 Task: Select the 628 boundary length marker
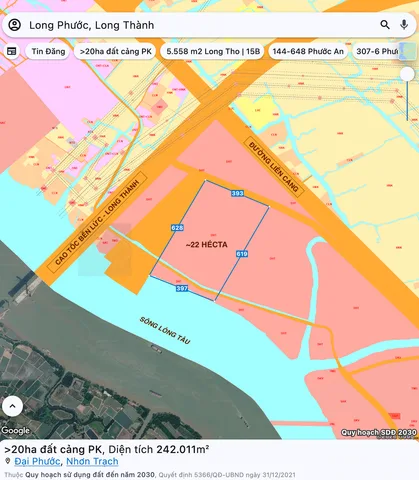click(177, 228)
